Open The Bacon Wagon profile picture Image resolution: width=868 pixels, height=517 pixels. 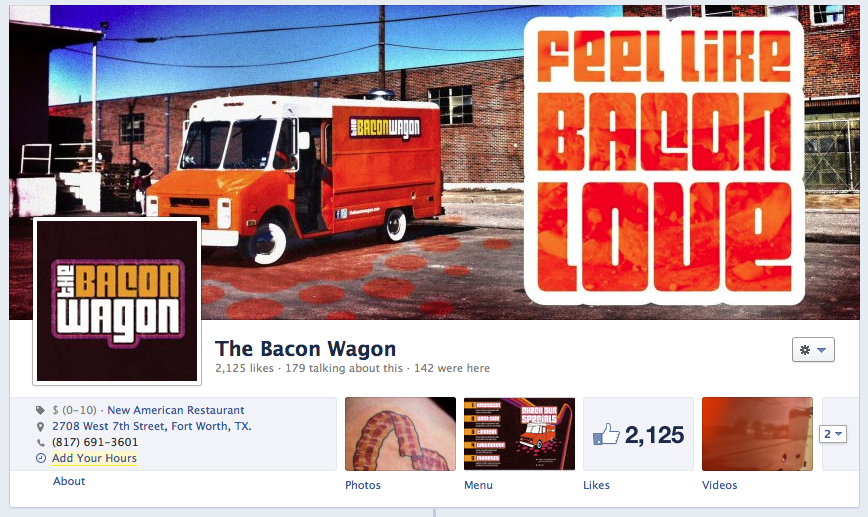117,301
